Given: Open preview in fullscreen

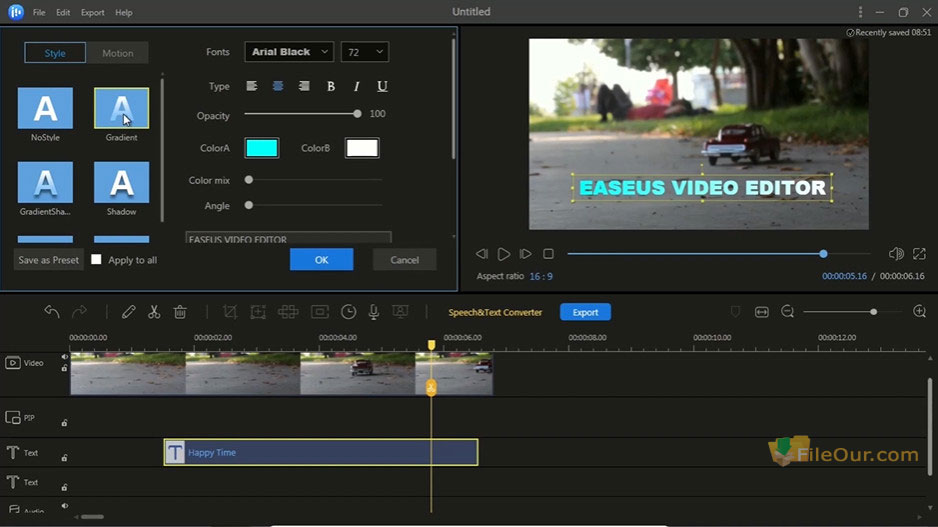Looking at the screenshot, I should (919, 254).
